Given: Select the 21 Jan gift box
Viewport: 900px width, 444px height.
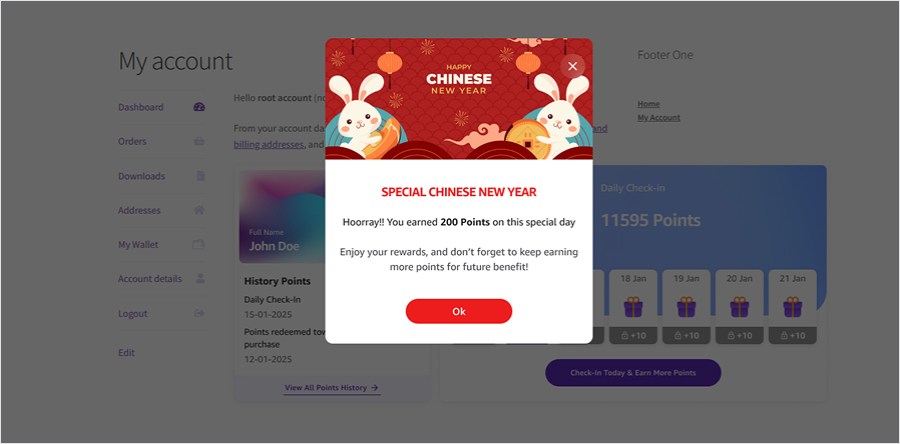Looking at the screenshot, I should click(x=792, y=307).
